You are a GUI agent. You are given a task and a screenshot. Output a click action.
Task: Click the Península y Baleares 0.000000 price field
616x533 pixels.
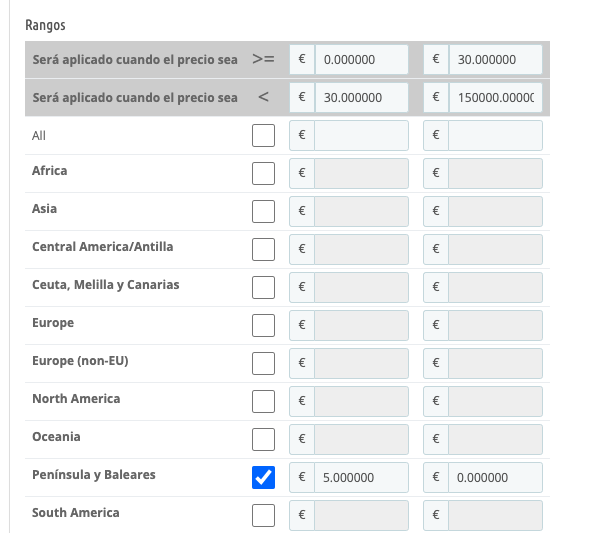494,478
